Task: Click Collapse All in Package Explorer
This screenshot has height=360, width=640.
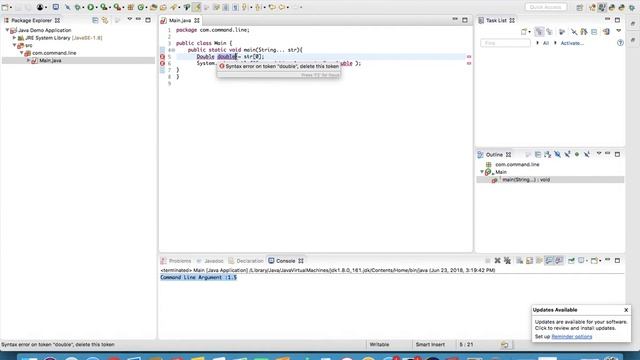Action: tap(95, 20)
